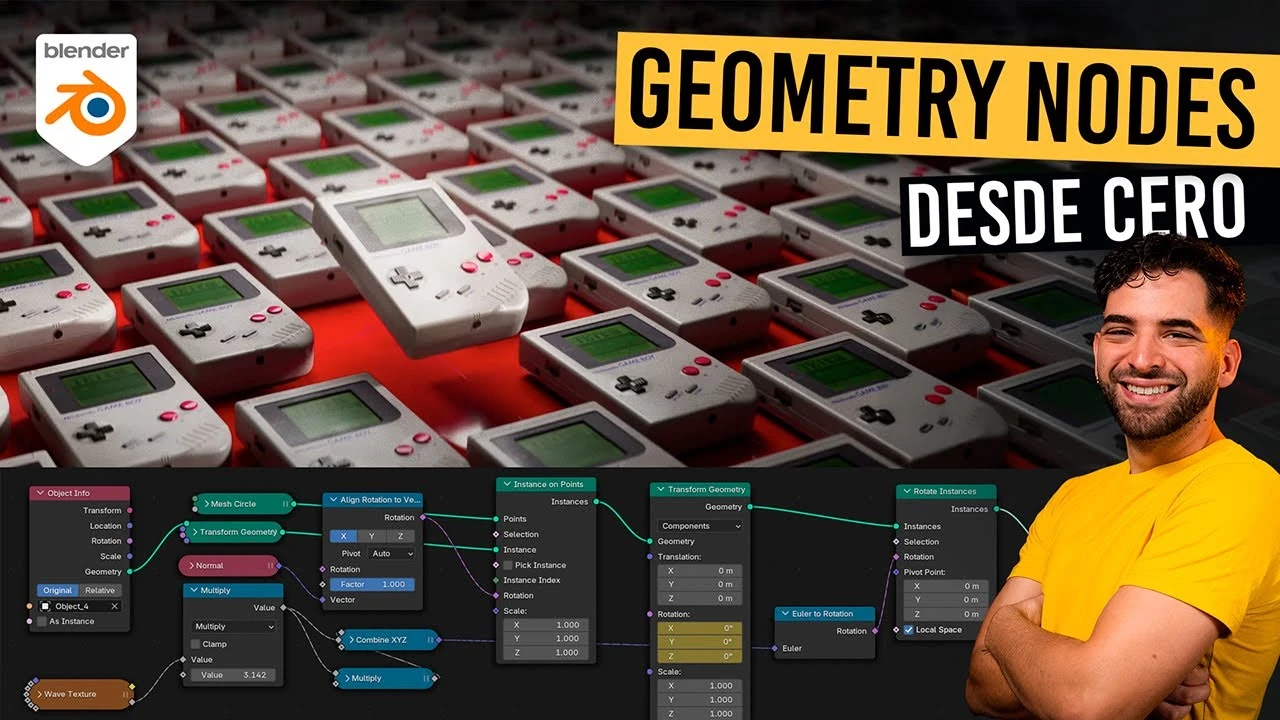
Task: Click the Instances output socket on Instance on Points
Action: pyautogui.click(x=598, y=502)
